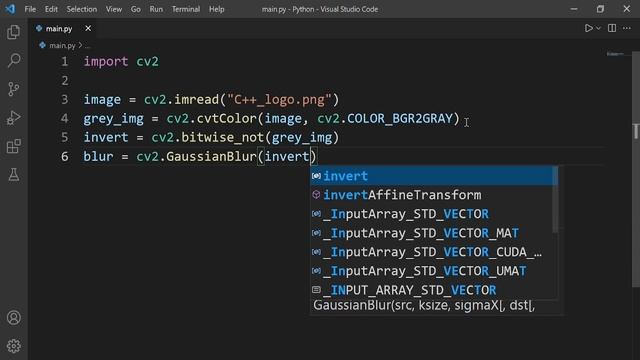Open editor More Actions ellipsis
Viewport: 640px width, 360px height.
point(627,28)
